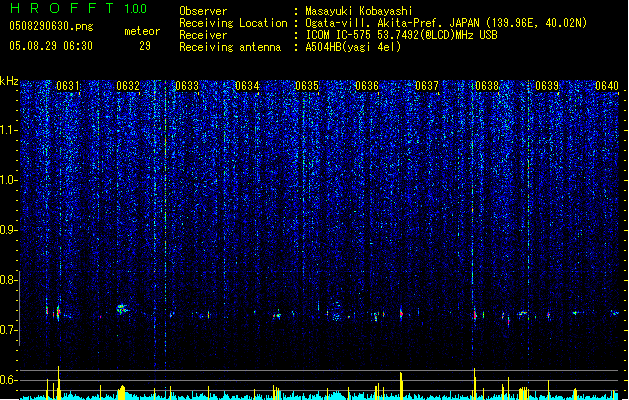Click the 0.9 kHz axis label

[9, 230]
